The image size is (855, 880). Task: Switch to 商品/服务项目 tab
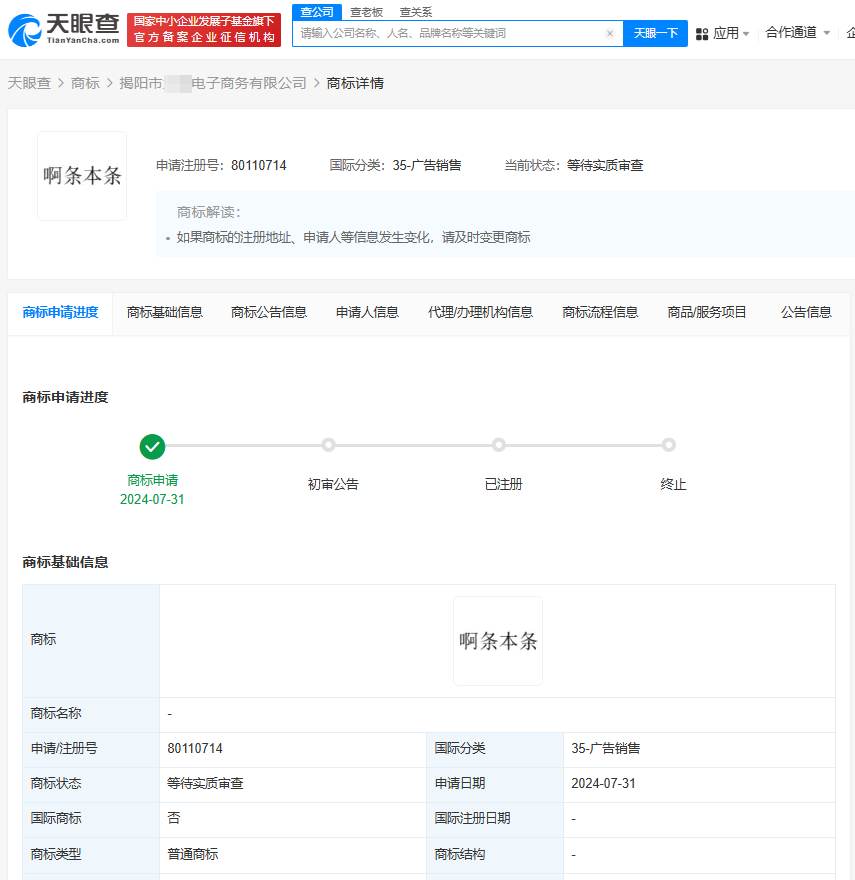point(707,313)
